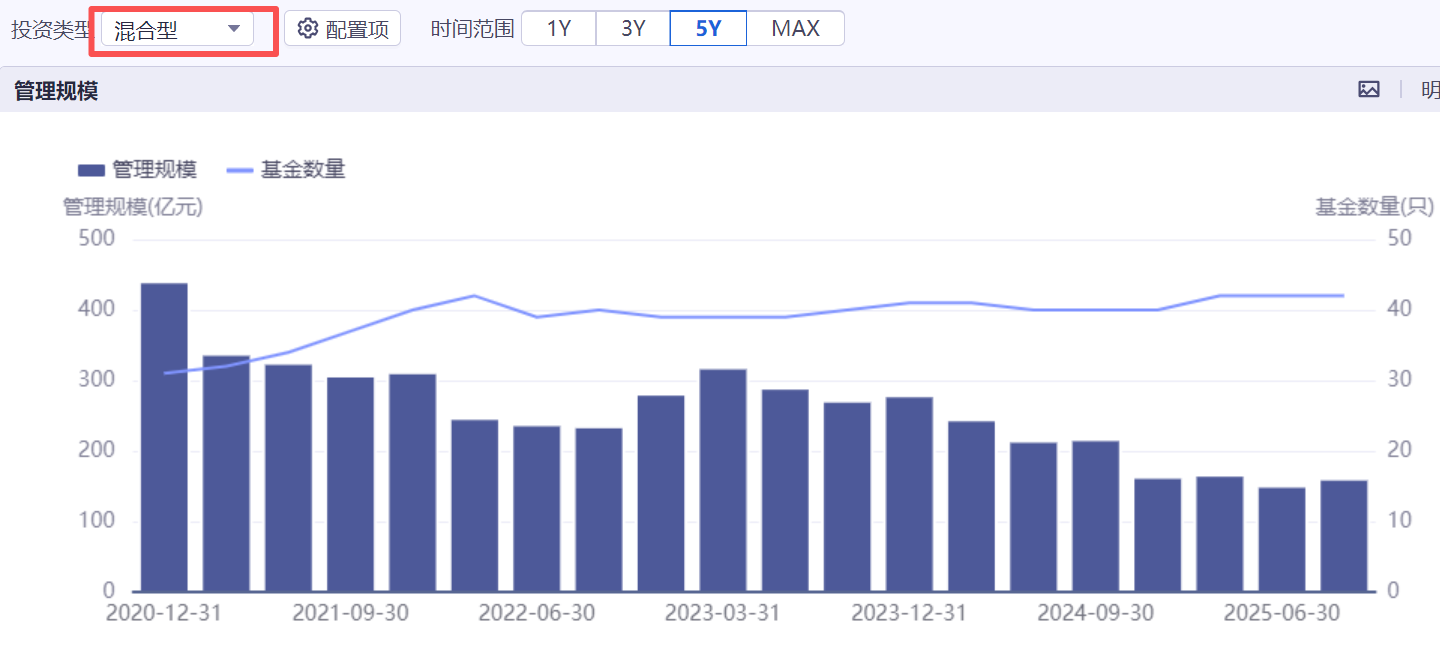Image resolution: width=1440 pixels, height=651 pixels.
Task: Click the chart image view icon
Action: (1369, 89)
